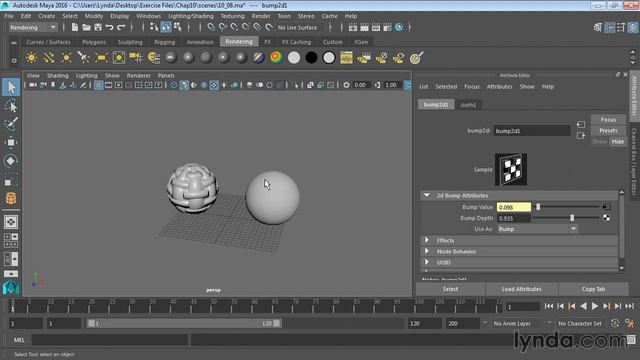Open the Use As Bump dropdown
This screenshot has height=360, width=640.
(x=538, y=229)
